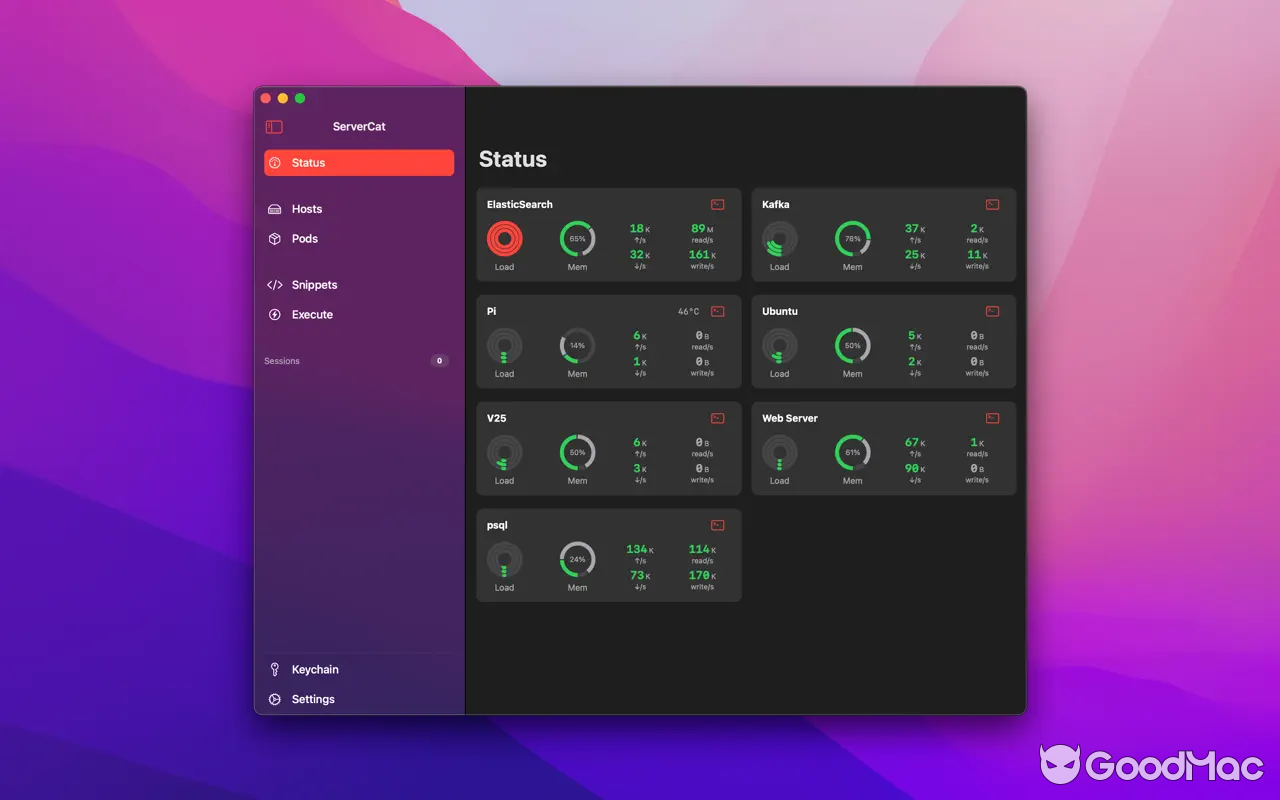Click the Sessions counter badge

(x=439, y=361)
